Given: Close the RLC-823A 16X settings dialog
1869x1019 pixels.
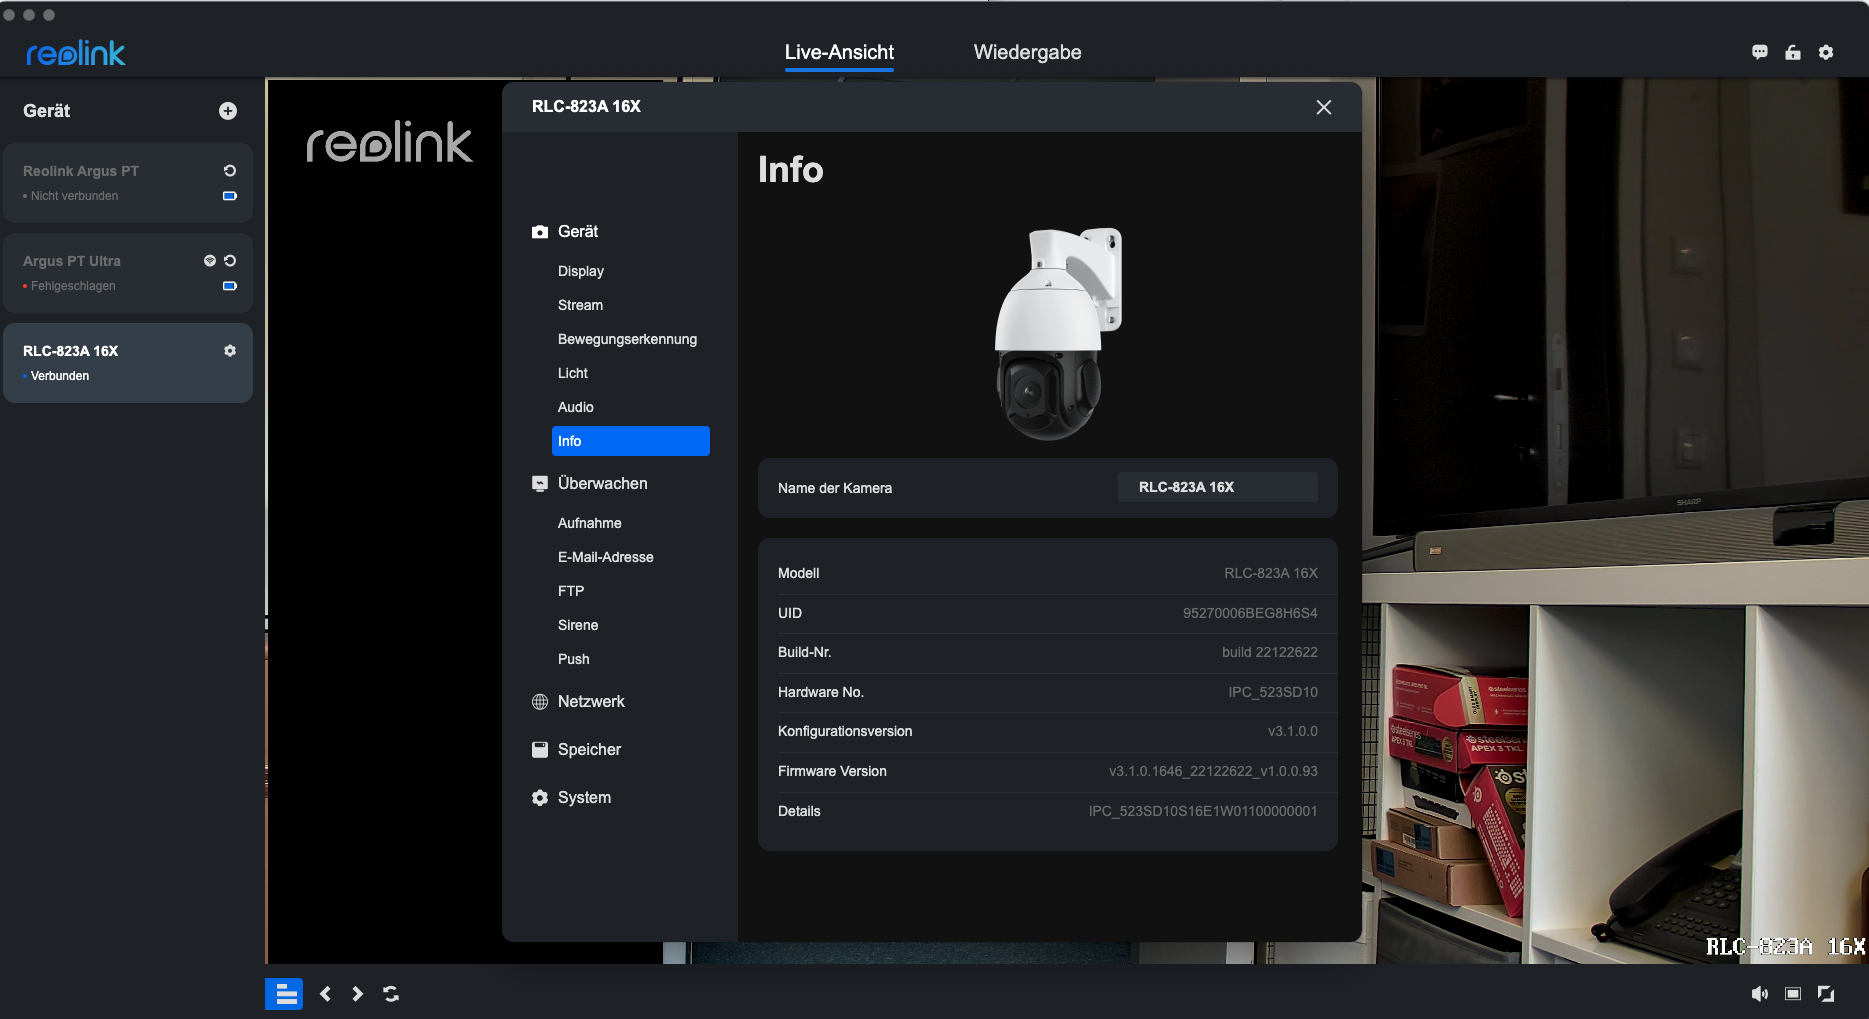Looking at the screenshot, I should tap(1324, 107).
